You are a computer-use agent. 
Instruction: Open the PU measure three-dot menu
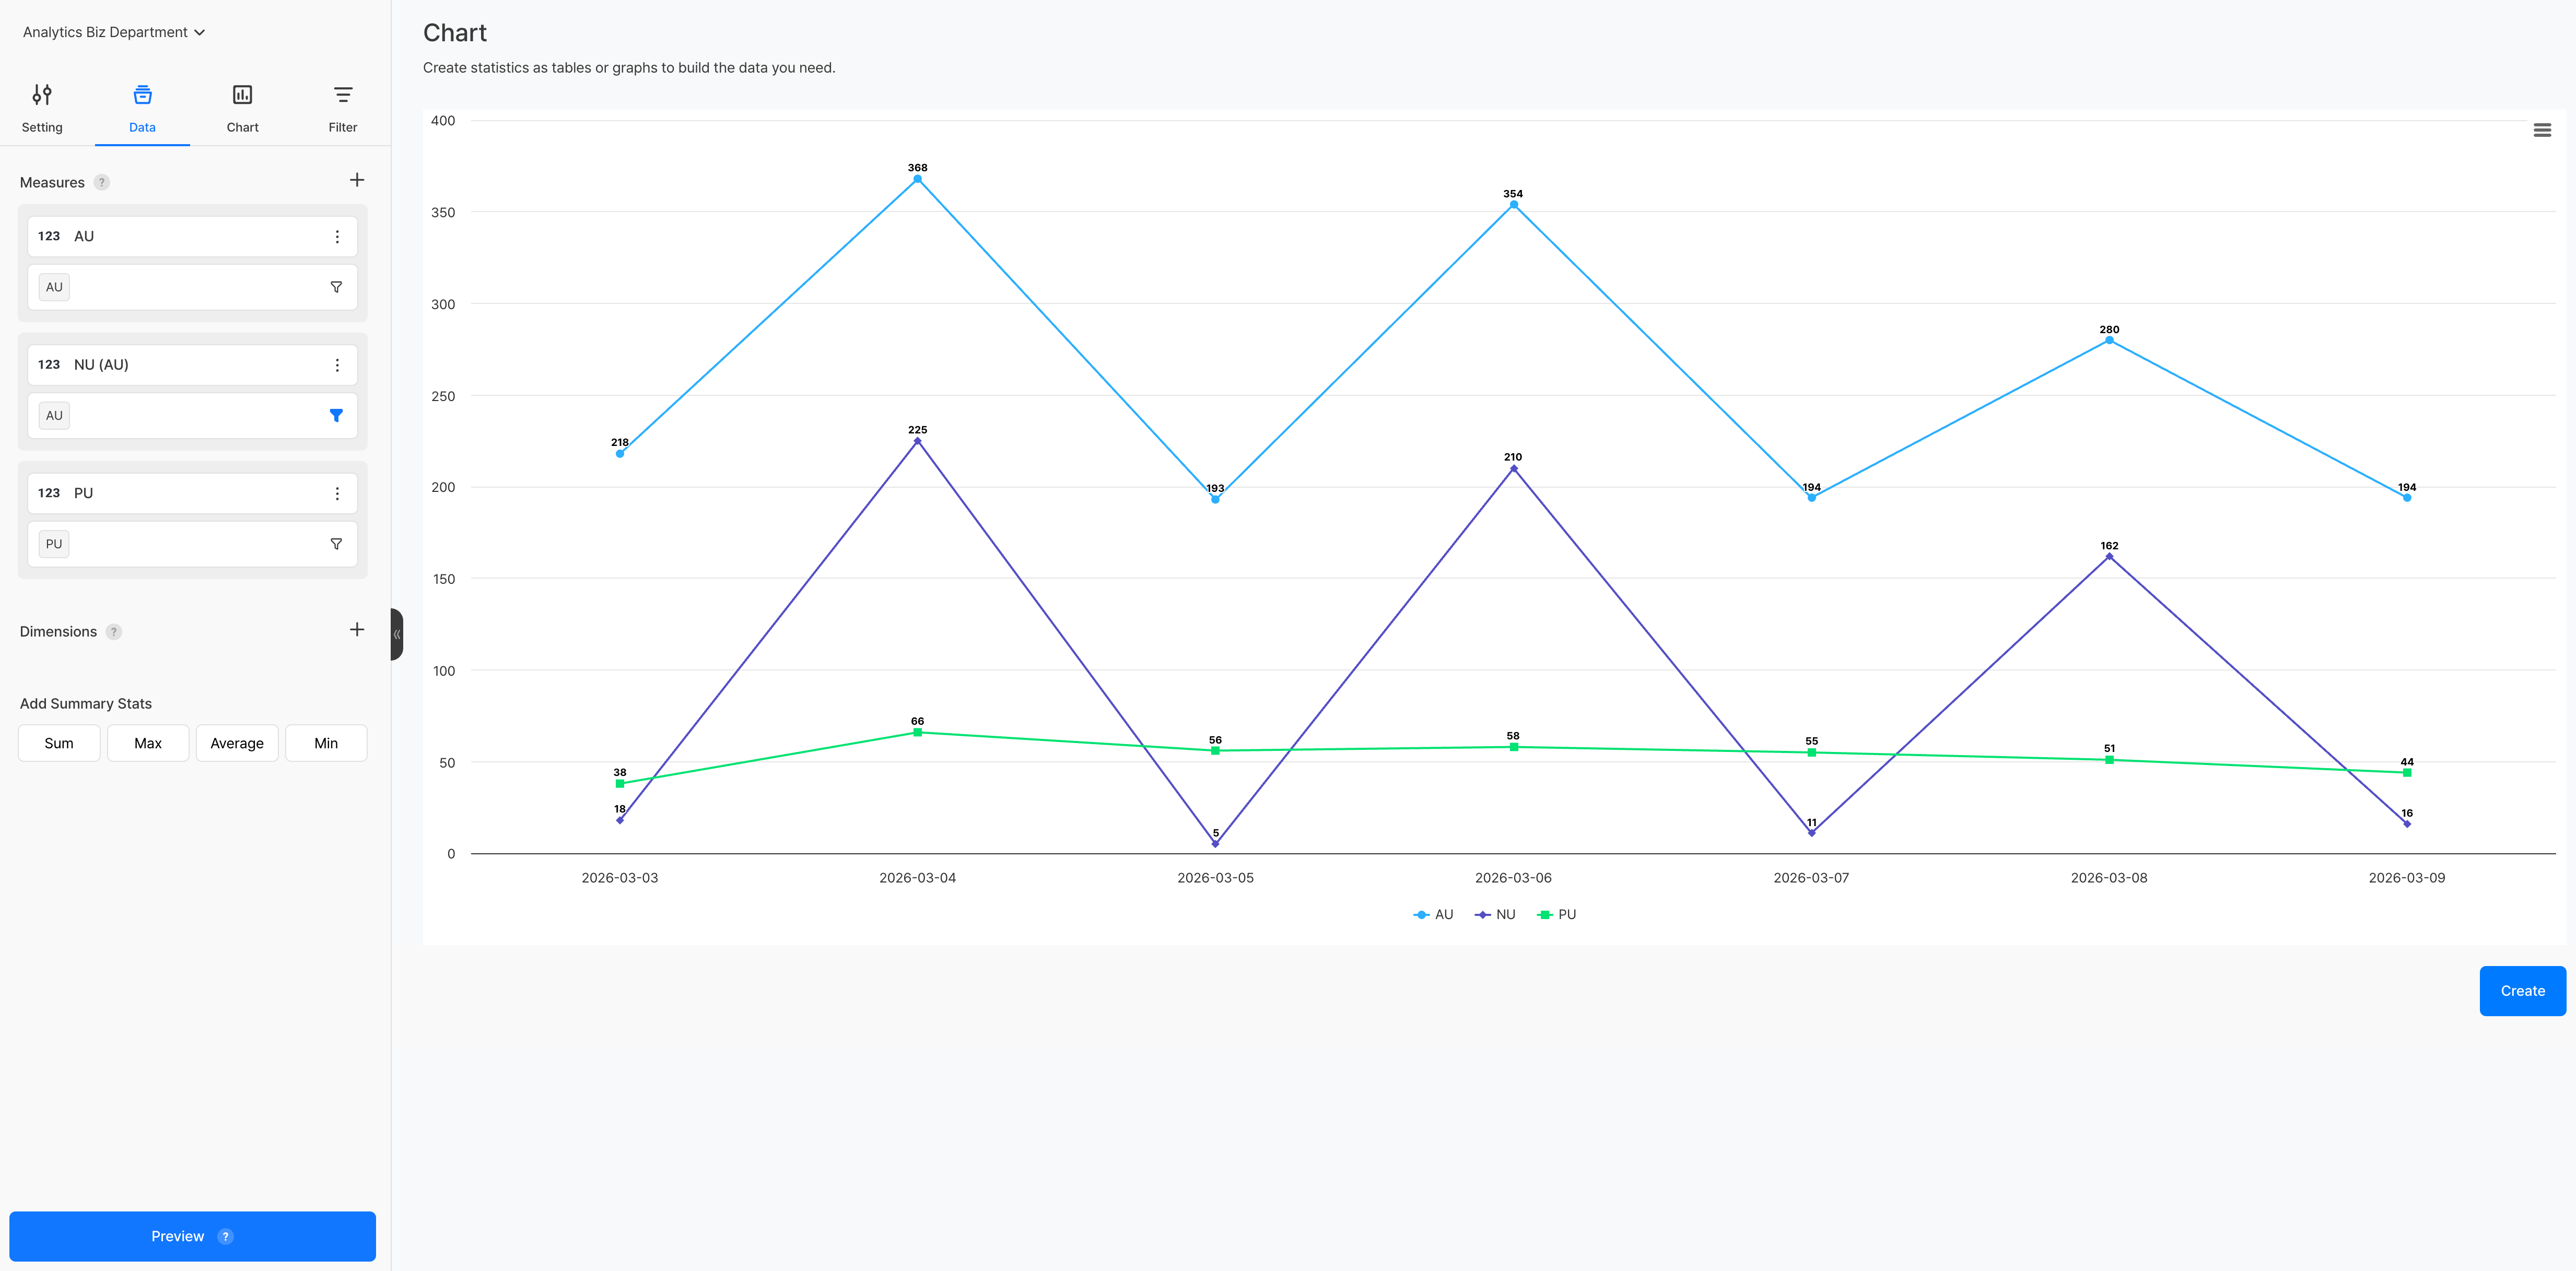coord(337,494)
